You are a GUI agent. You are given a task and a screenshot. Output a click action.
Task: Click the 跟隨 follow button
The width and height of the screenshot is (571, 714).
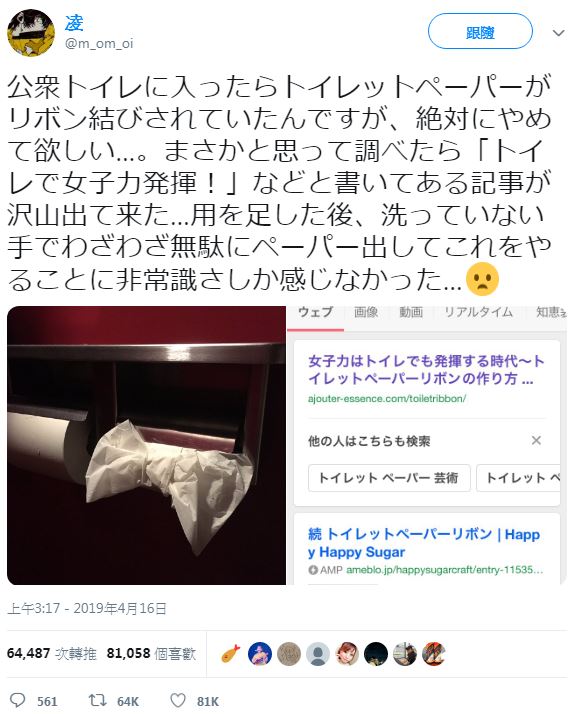(x=480, y=31)
